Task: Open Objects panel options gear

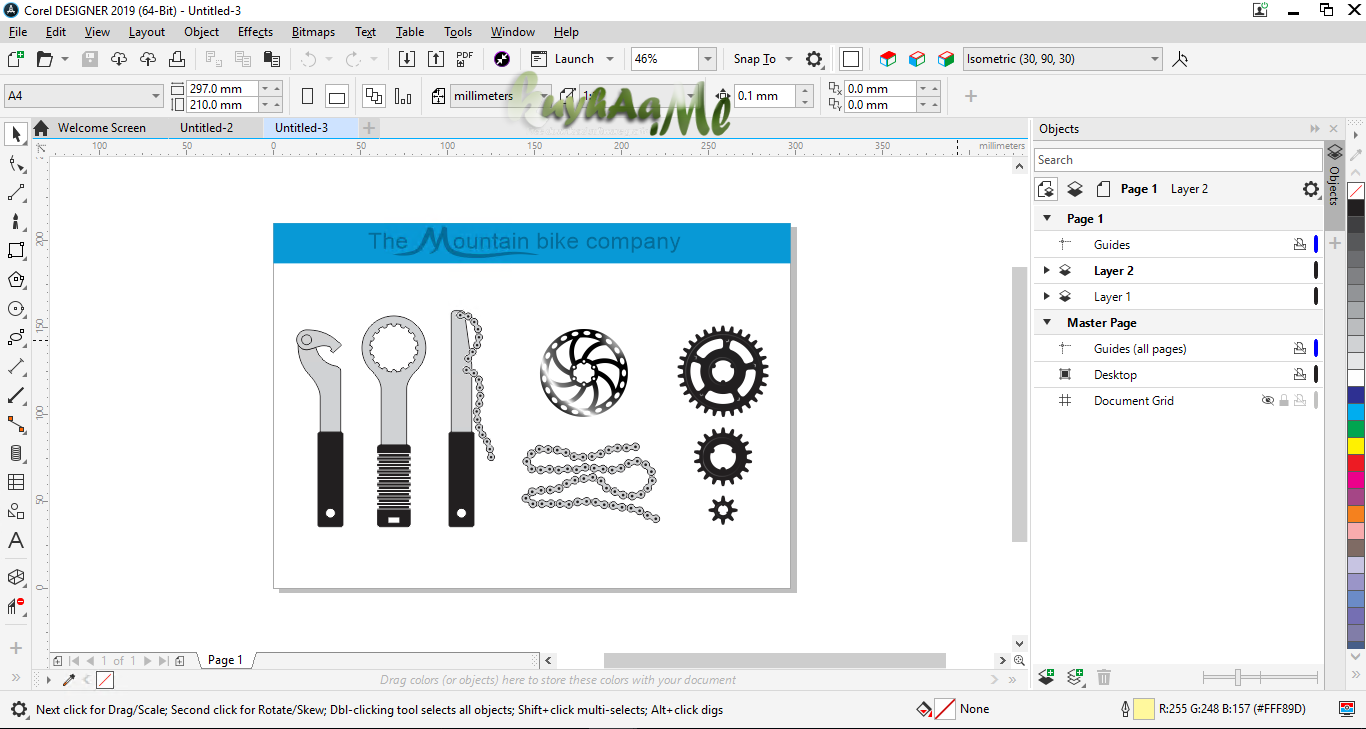Action: [x=1311, y=189]
